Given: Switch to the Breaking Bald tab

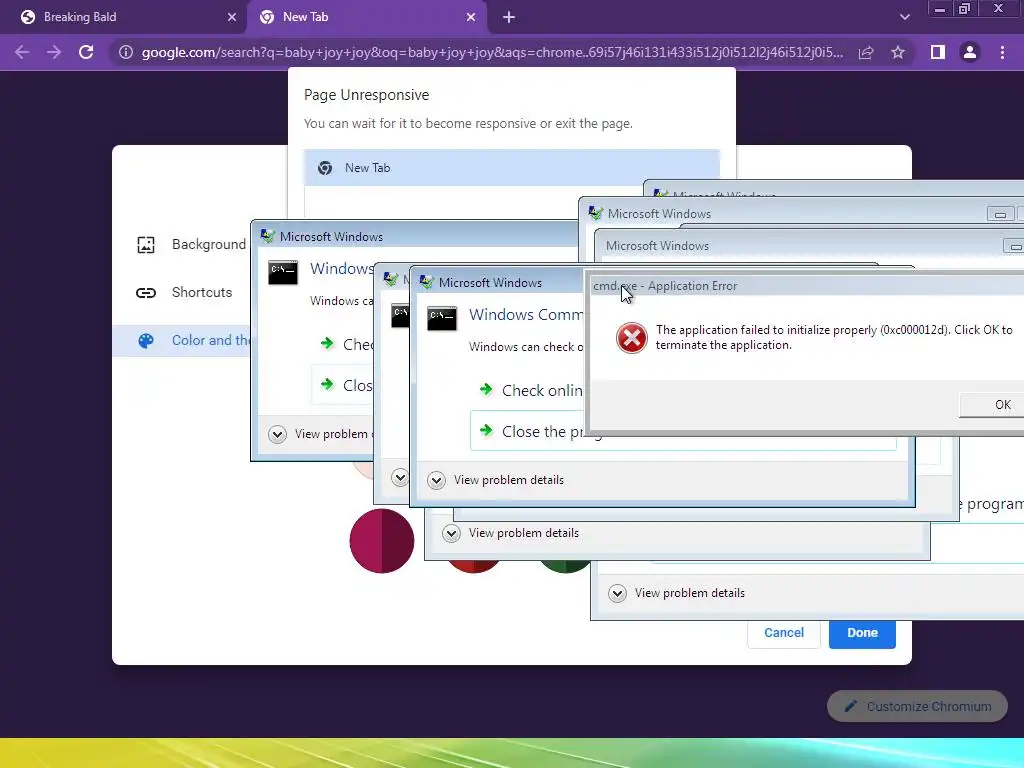Looking at the screenshot, I should (123, 18).
